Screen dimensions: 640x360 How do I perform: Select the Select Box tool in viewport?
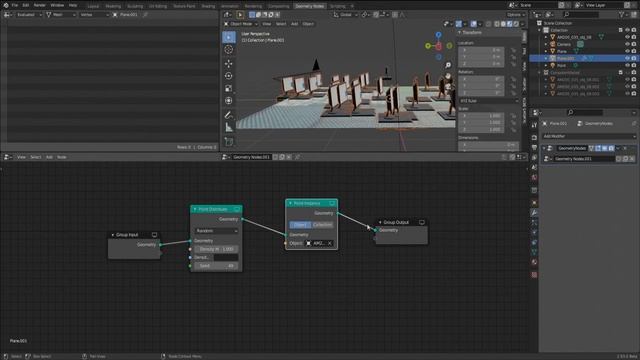(x=229, y=38)
